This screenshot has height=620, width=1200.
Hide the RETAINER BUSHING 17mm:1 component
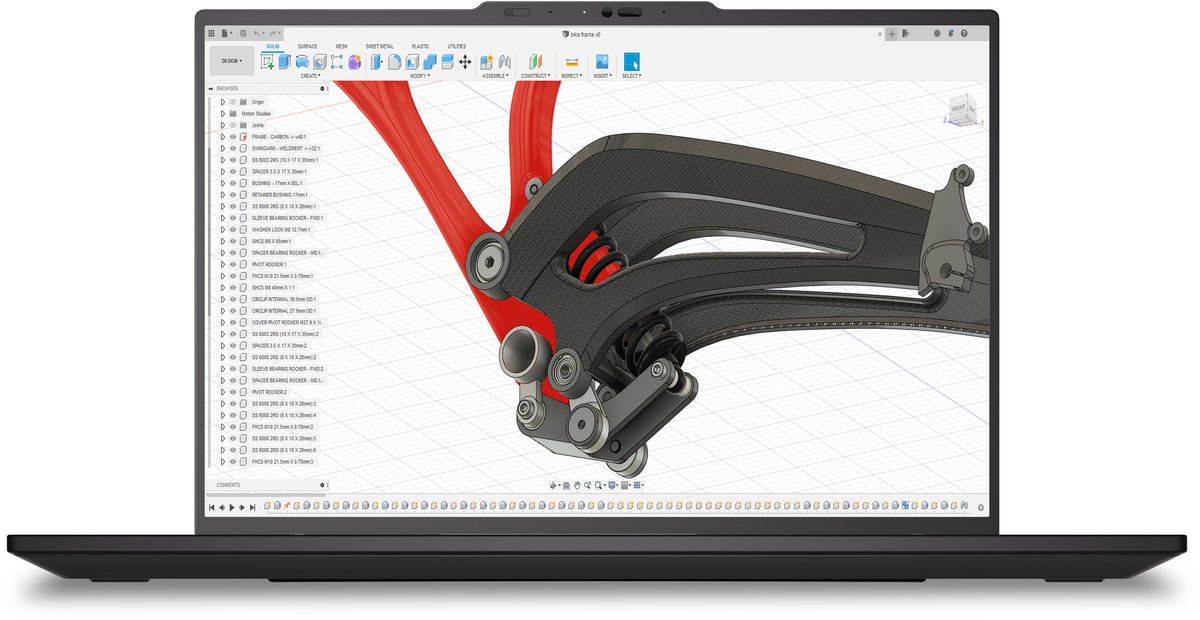pos(232,195)
